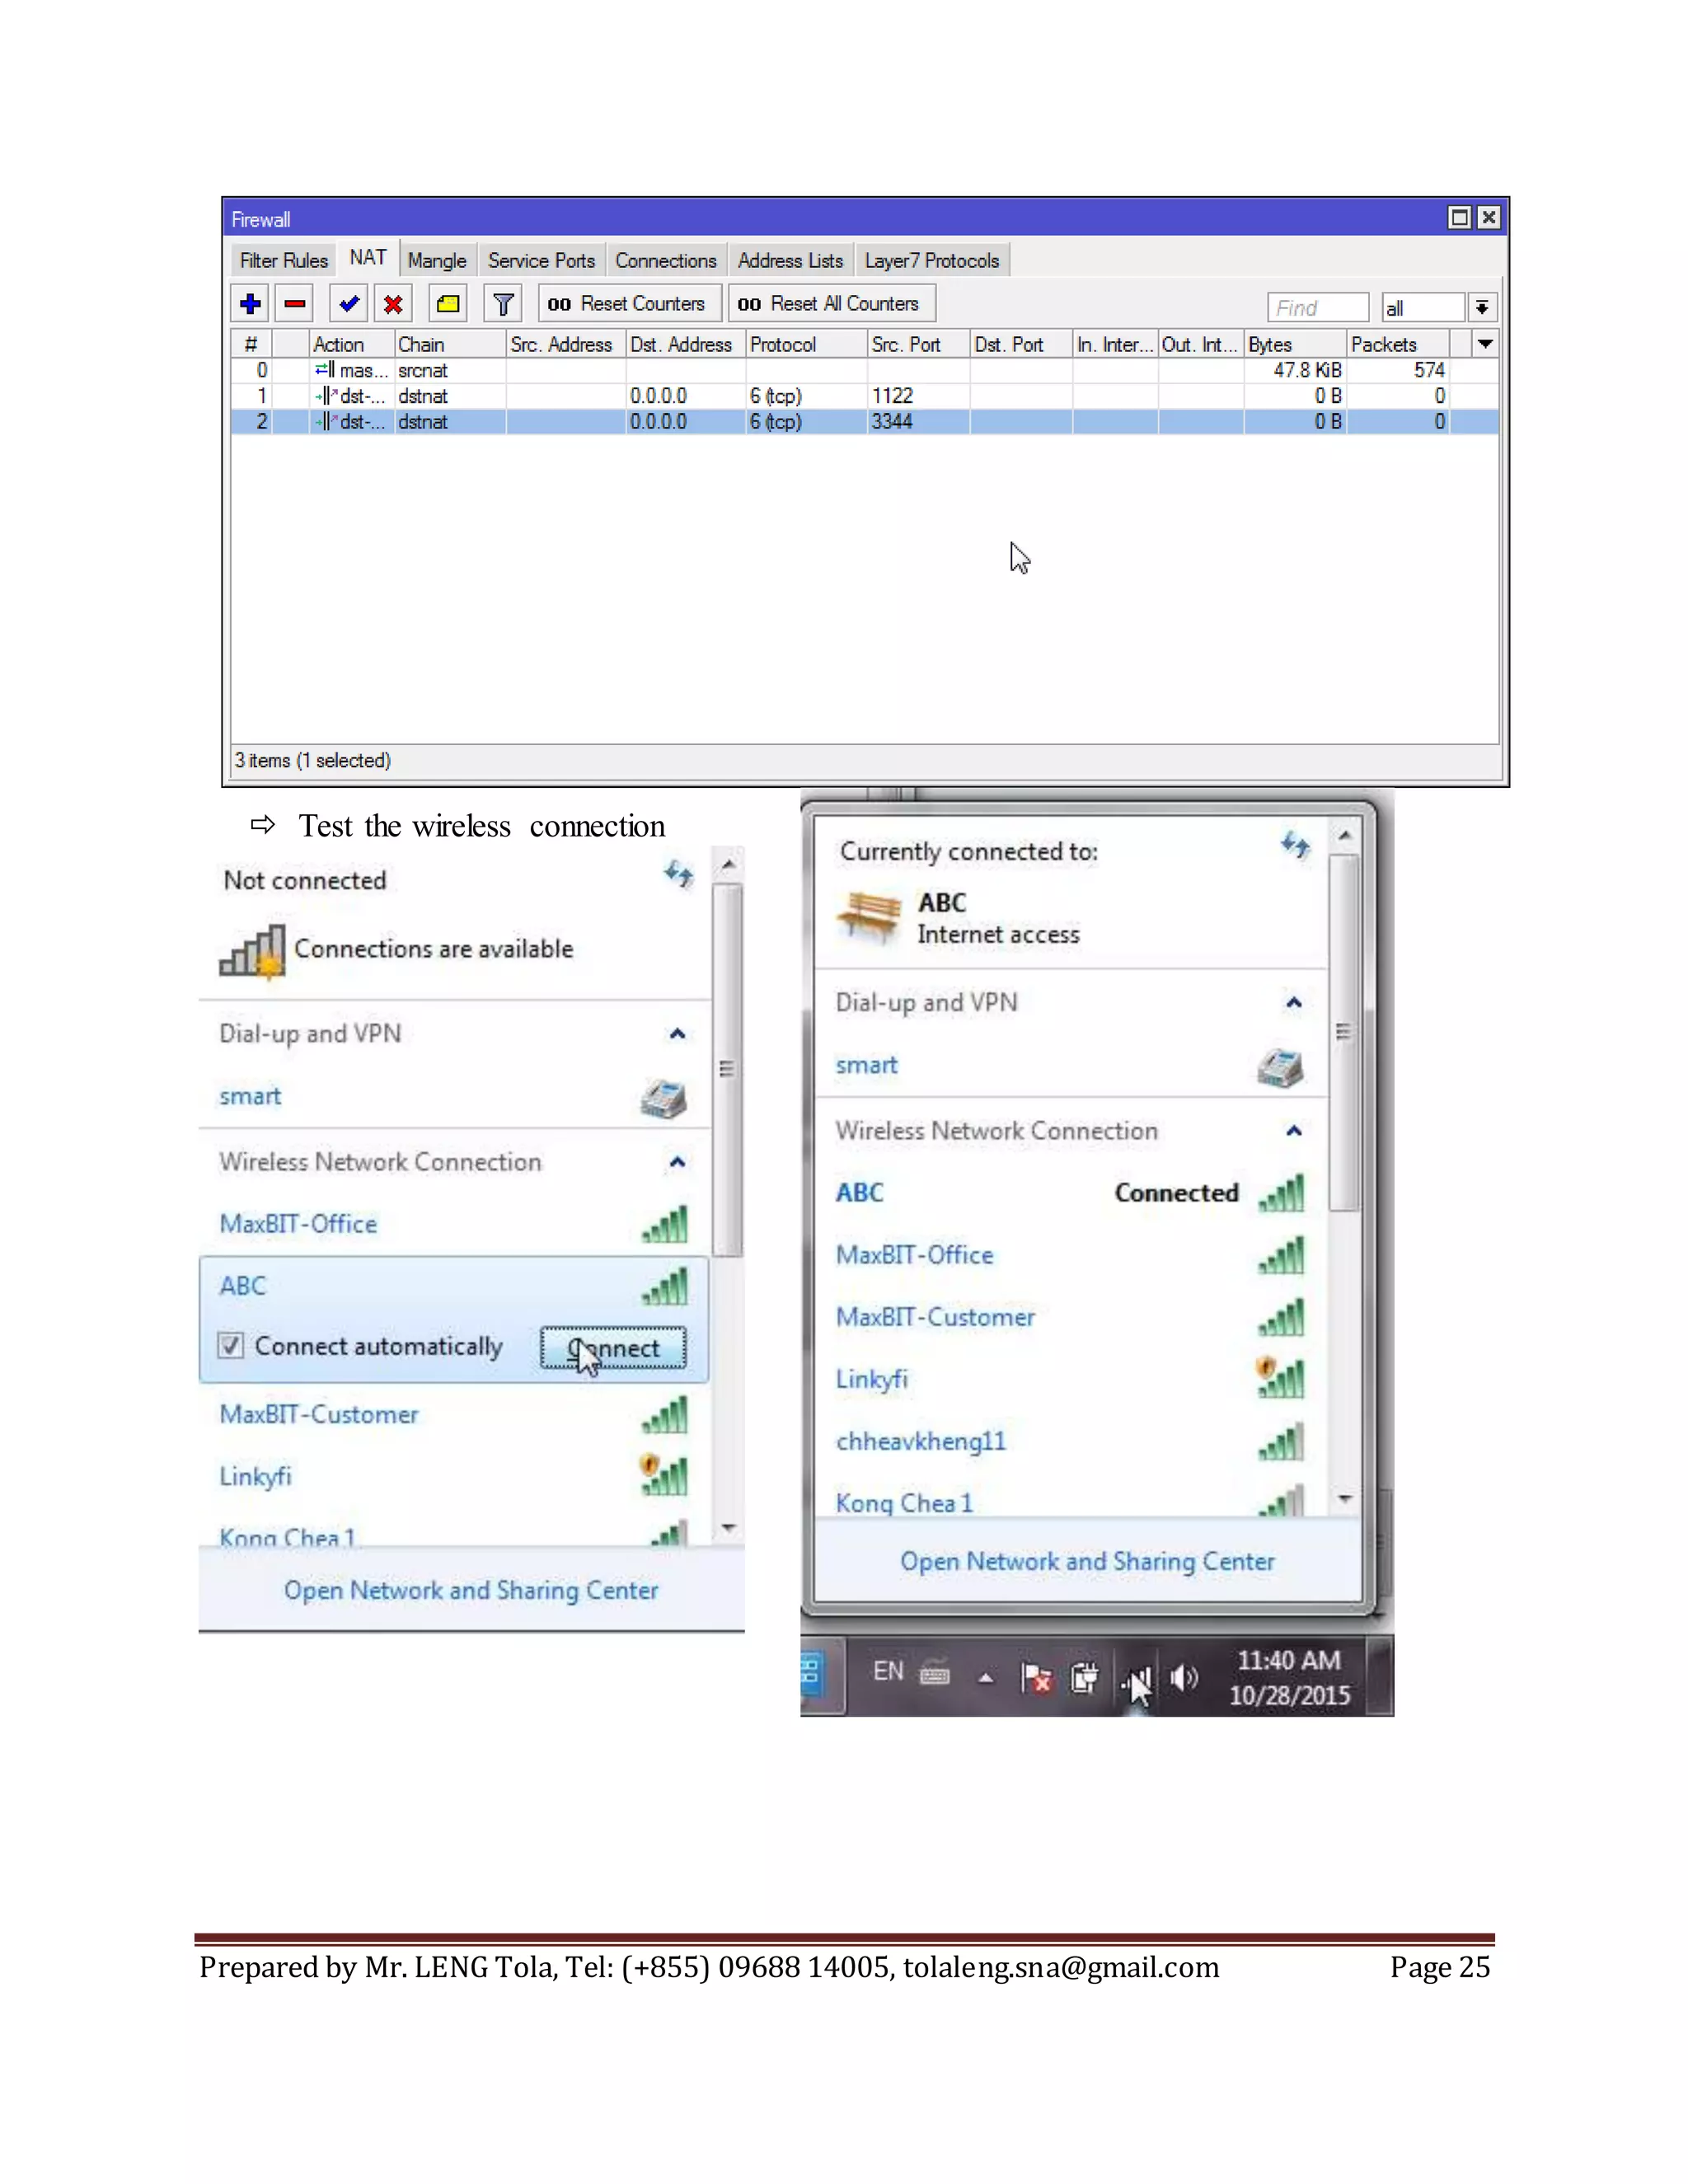The height and width of the screenshot is (2184, 1688).
Task: Open the Address Lists tab
Action: coord(790,261)
